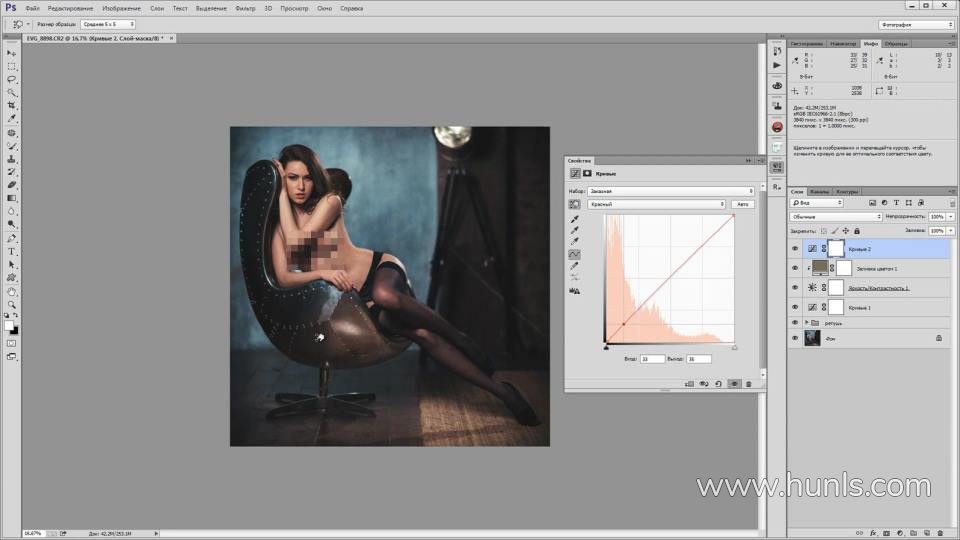Switch to the Контуры tab
This screenshot has height=540, width=960.
coord(847,192)
